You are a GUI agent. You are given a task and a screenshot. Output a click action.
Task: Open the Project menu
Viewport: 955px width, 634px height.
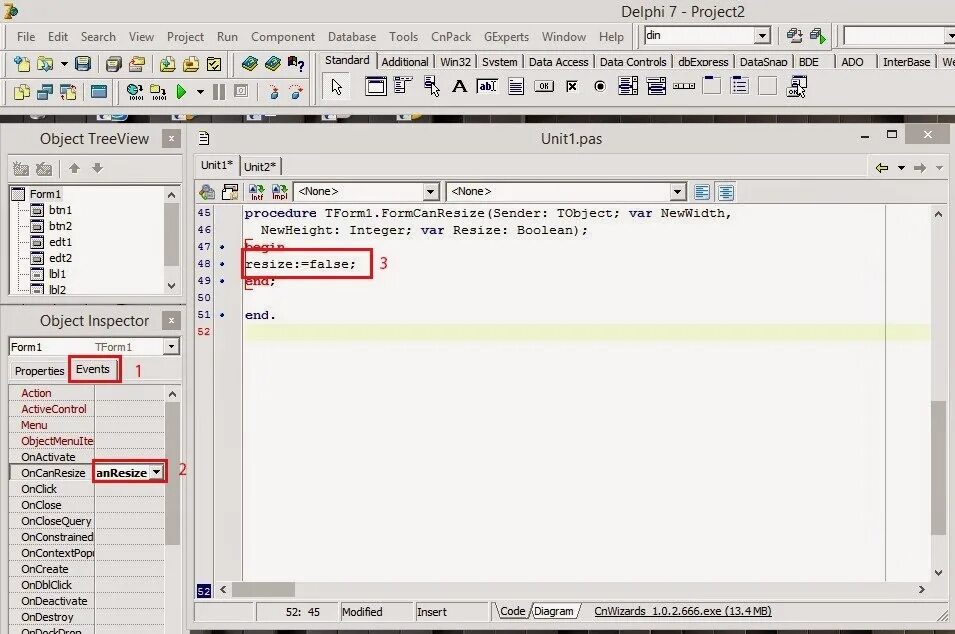coord(185,37)
